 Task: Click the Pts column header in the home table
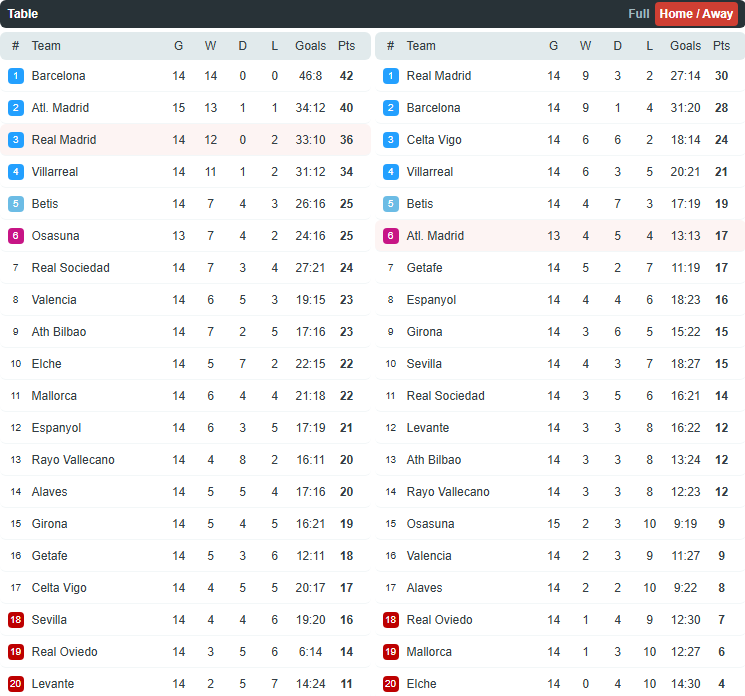click(x=346, y=46)
